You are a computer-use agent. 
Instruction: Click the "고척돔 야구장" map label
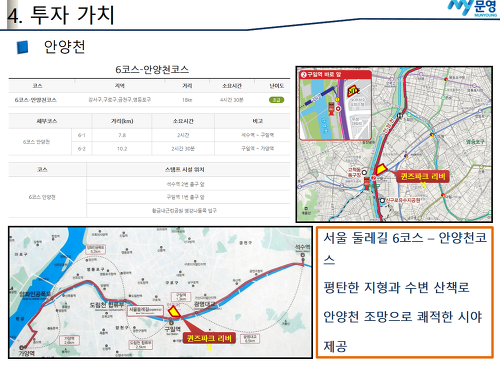(x=354, y=172)
